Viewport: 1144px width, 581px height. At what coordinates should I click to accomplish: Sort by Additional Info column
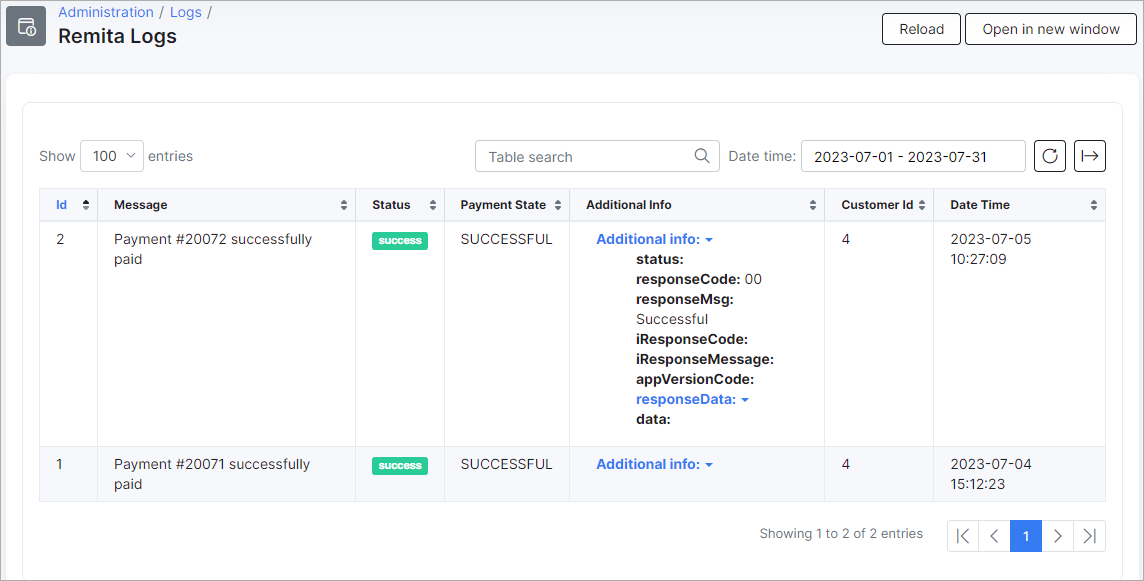click(697, 205)
